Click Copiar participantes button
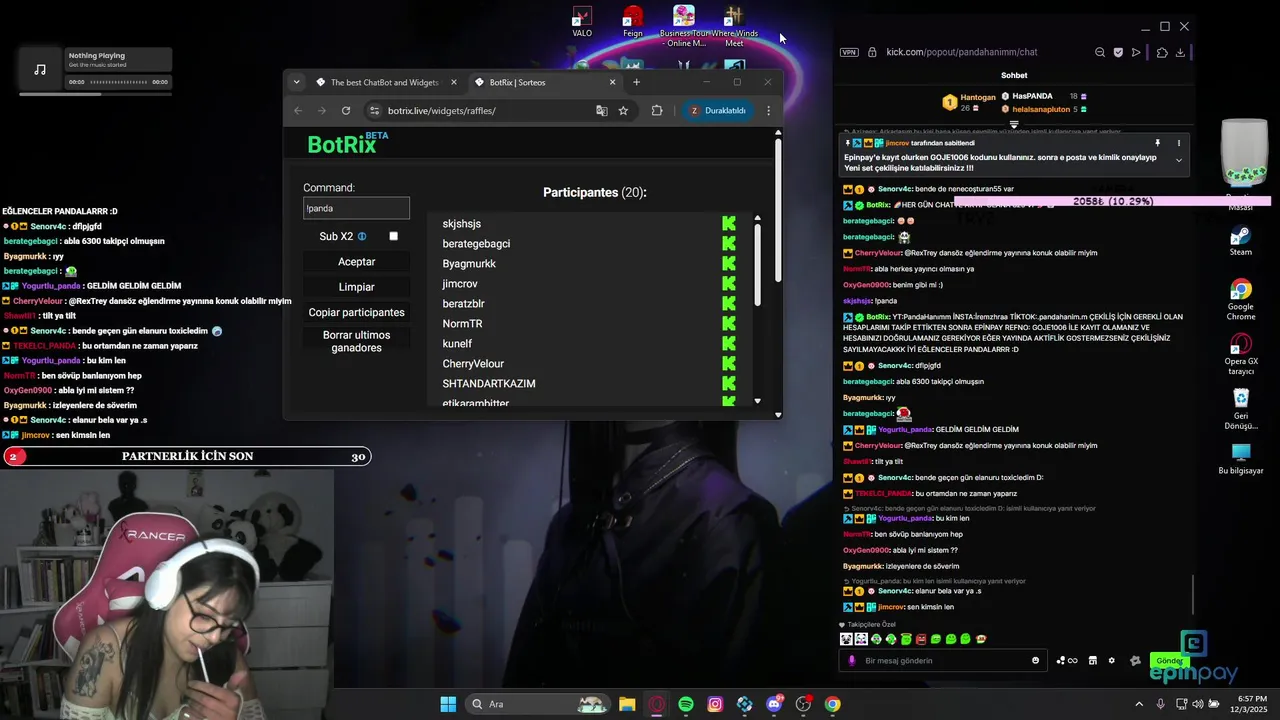This screenshot has width=1280, height=720. pyautogui.click(x=356, y=312)
